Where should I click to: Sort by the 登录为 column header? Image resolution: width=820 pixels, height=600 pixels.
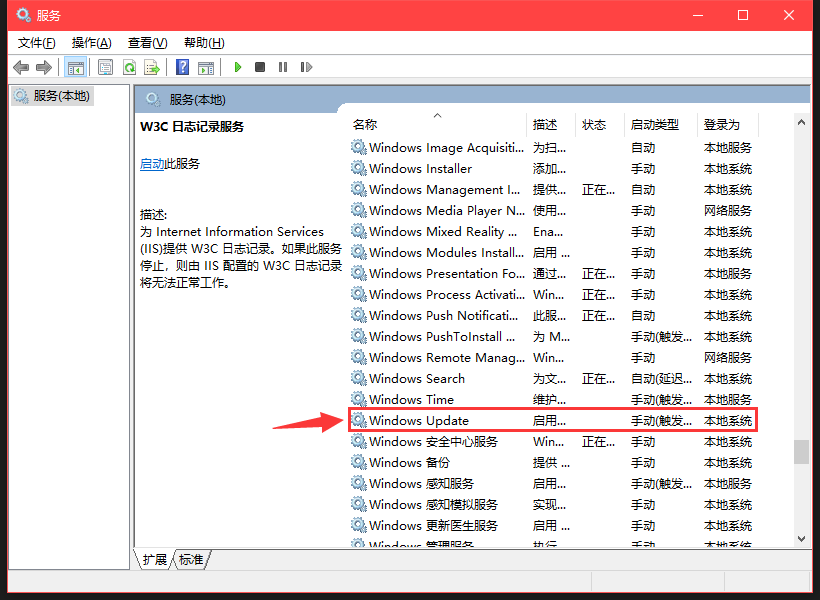pos(728,124)
